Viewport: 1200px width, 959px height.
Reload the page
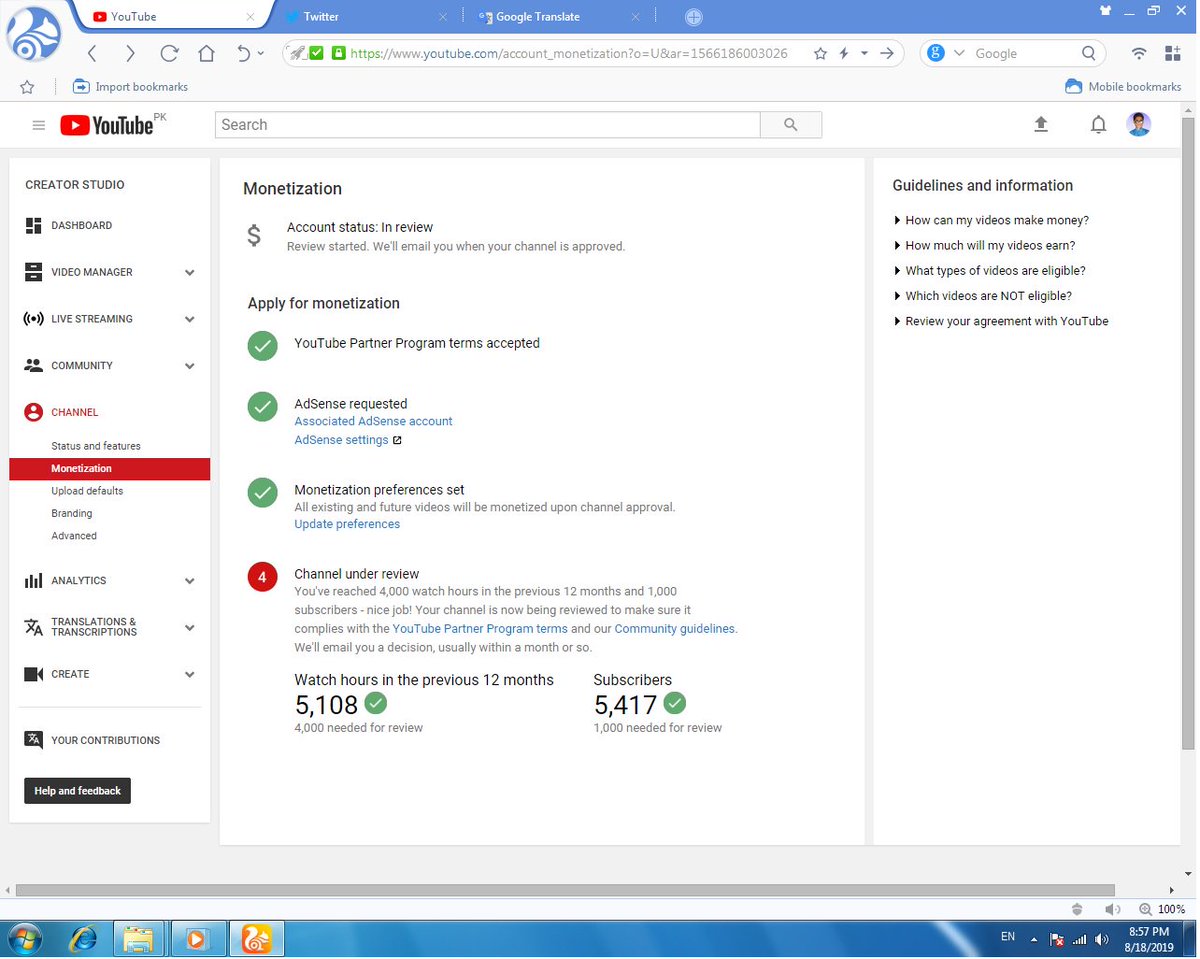coord(169,54)
